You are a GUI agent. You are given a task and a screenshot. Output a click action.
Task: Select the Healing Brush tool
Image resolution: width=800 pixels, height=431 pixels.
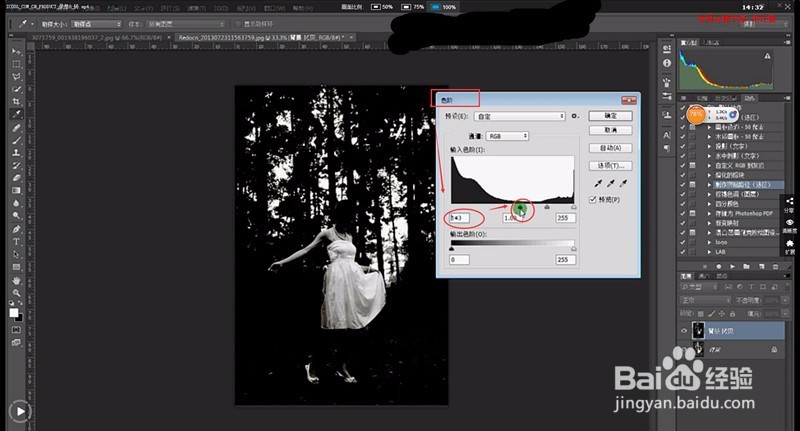(16, 128)
